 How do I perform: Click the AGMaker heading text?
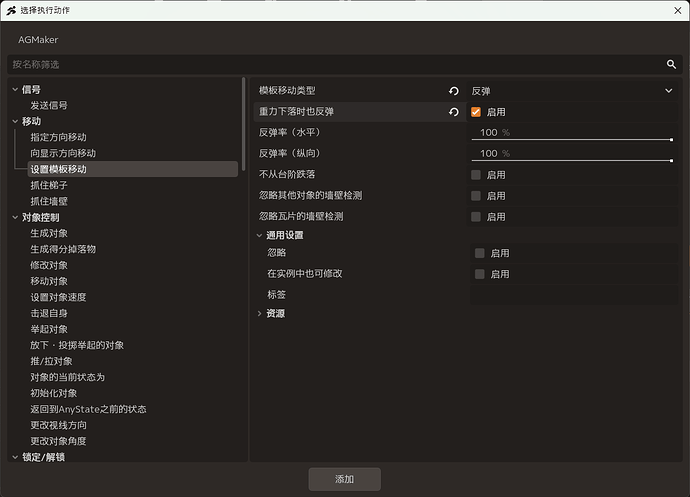(x=38, y=40)
